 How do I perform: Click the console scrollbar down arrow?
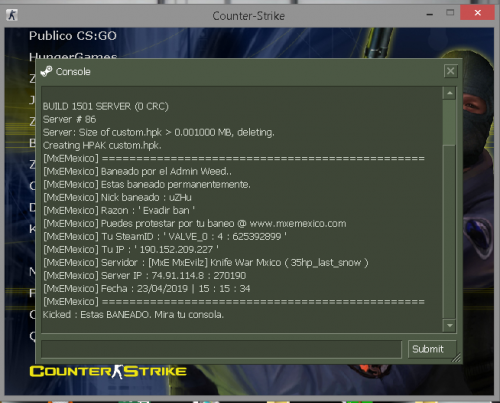(x=449, y=325)
